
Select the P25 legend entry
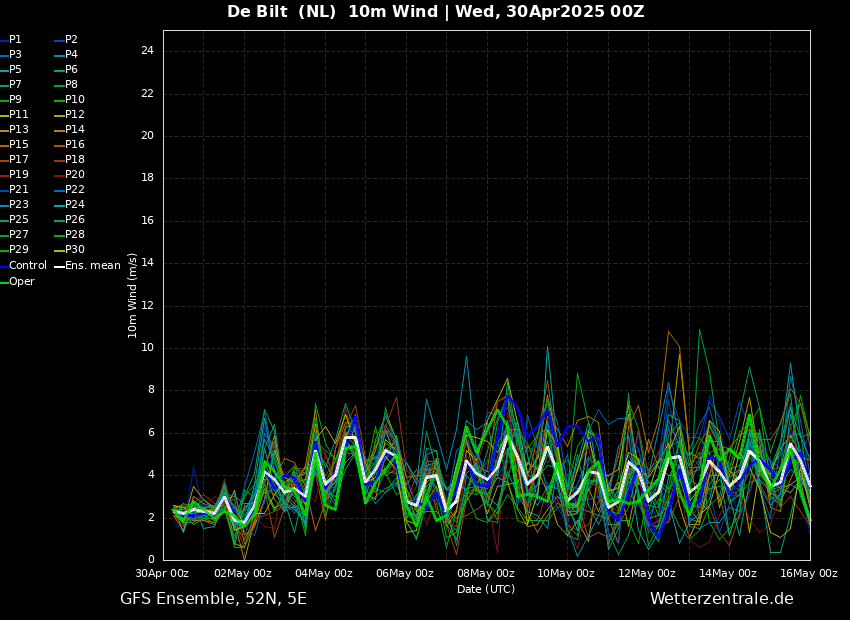click(x=19, y=220)
